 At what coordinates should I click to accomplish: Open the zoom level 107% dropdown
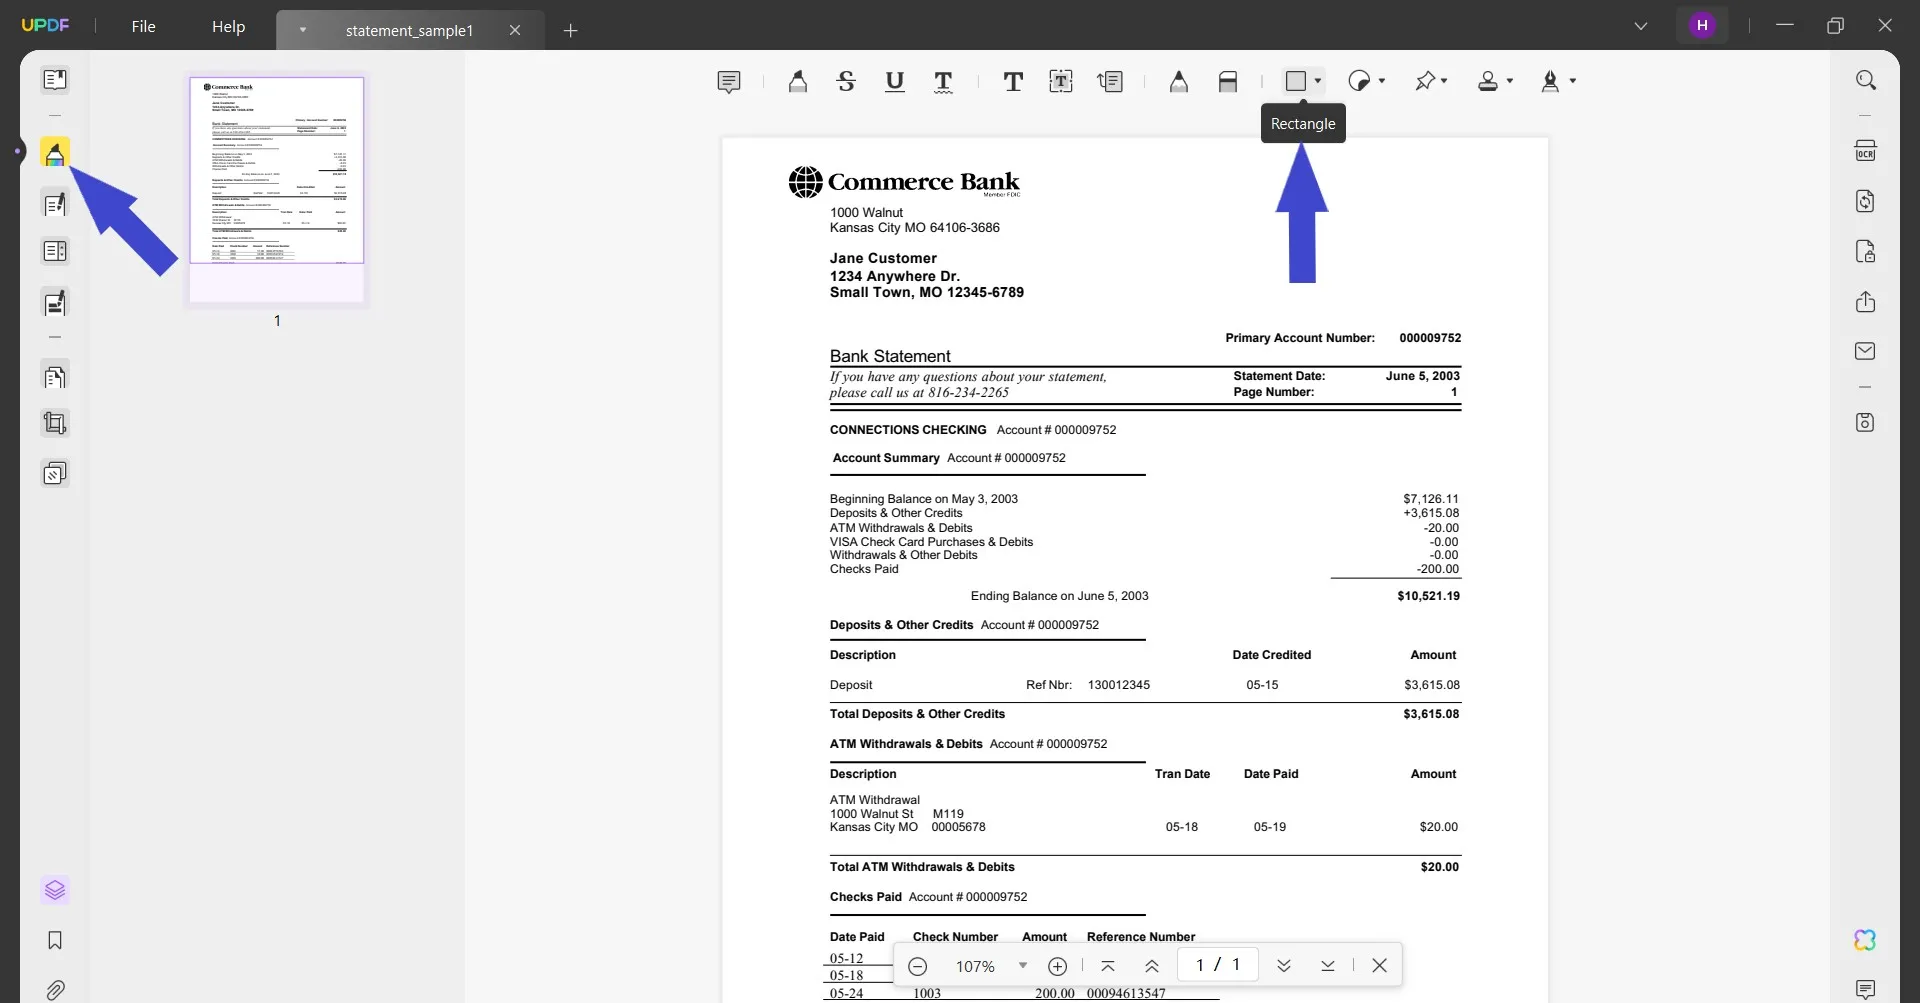[x=1022, y=966]
